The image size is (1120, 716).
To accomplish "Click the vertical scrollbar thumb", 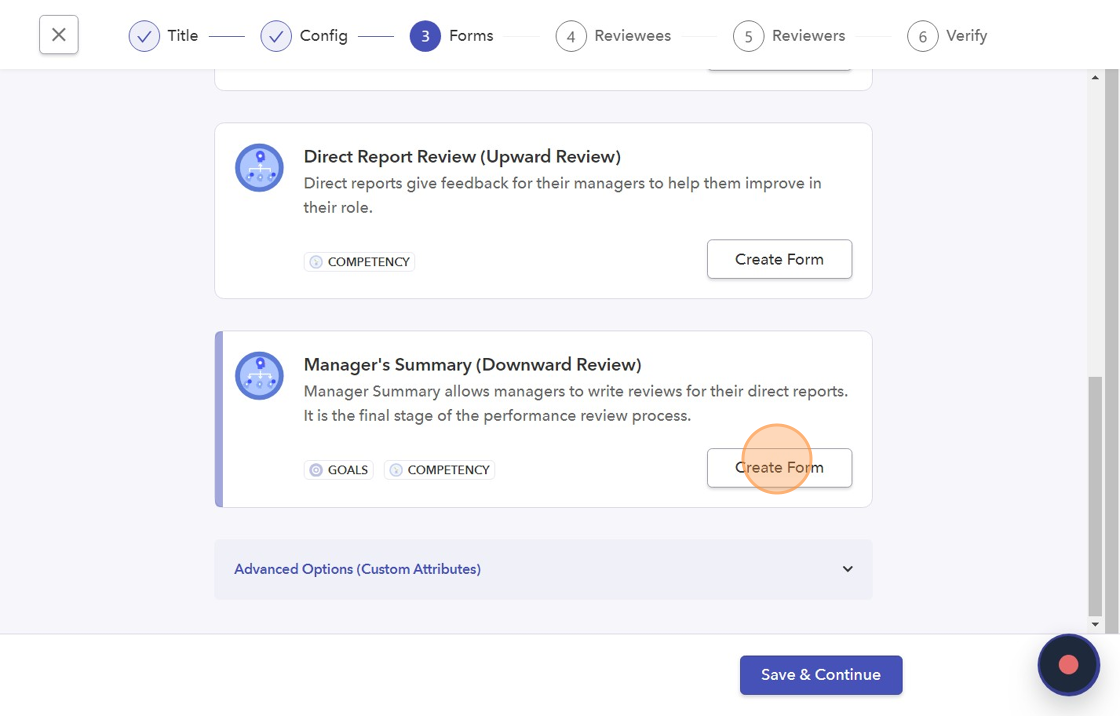I will [x=1095, y=495].
